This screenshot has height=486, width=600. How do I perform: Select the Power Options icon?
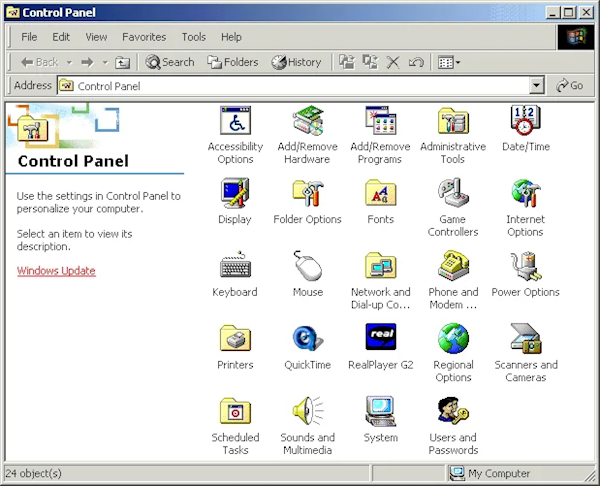[525, 267]
